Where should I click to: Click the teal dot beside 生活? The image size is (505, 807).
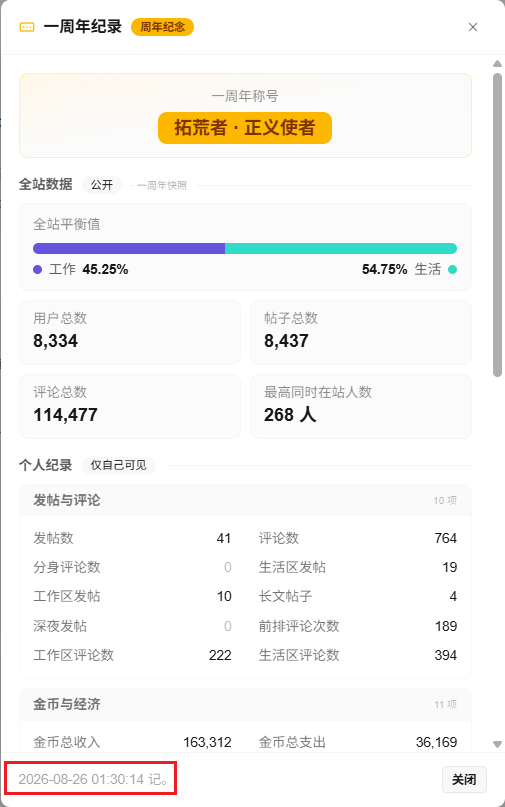coord(452,269)
